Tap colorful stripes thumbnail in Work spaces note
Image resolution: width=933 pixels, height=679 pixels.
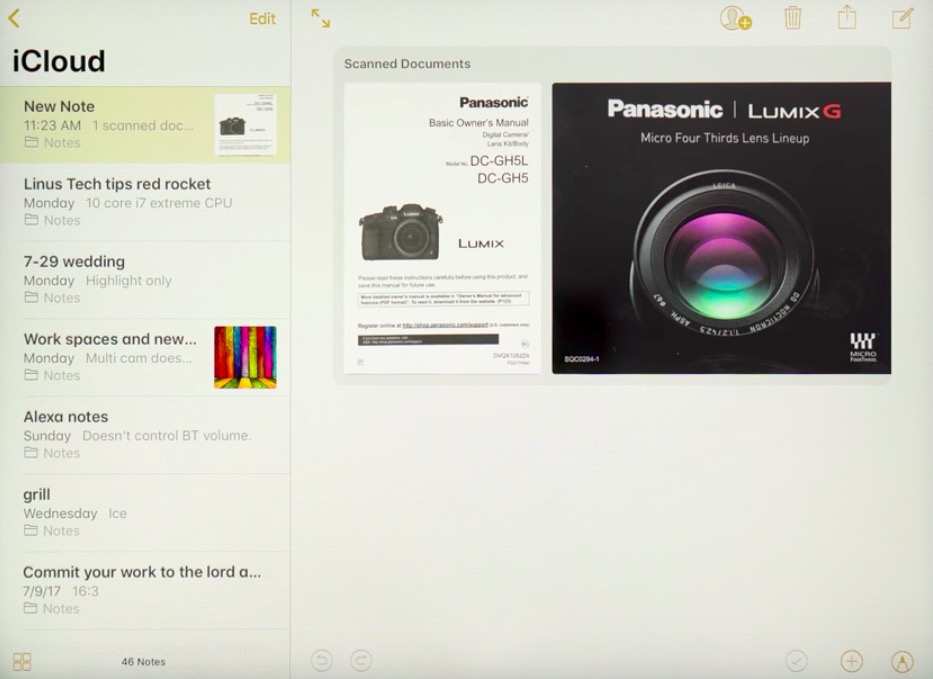245,357
